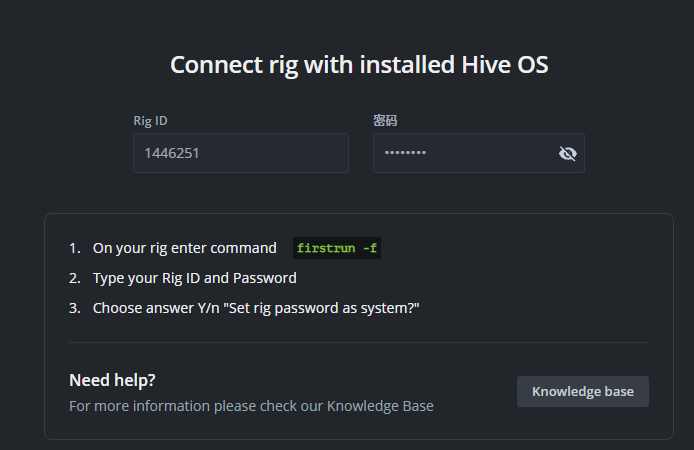
Task: Click the words "Knowledge Base" in help sentence
Action: [x=380, y=406]
